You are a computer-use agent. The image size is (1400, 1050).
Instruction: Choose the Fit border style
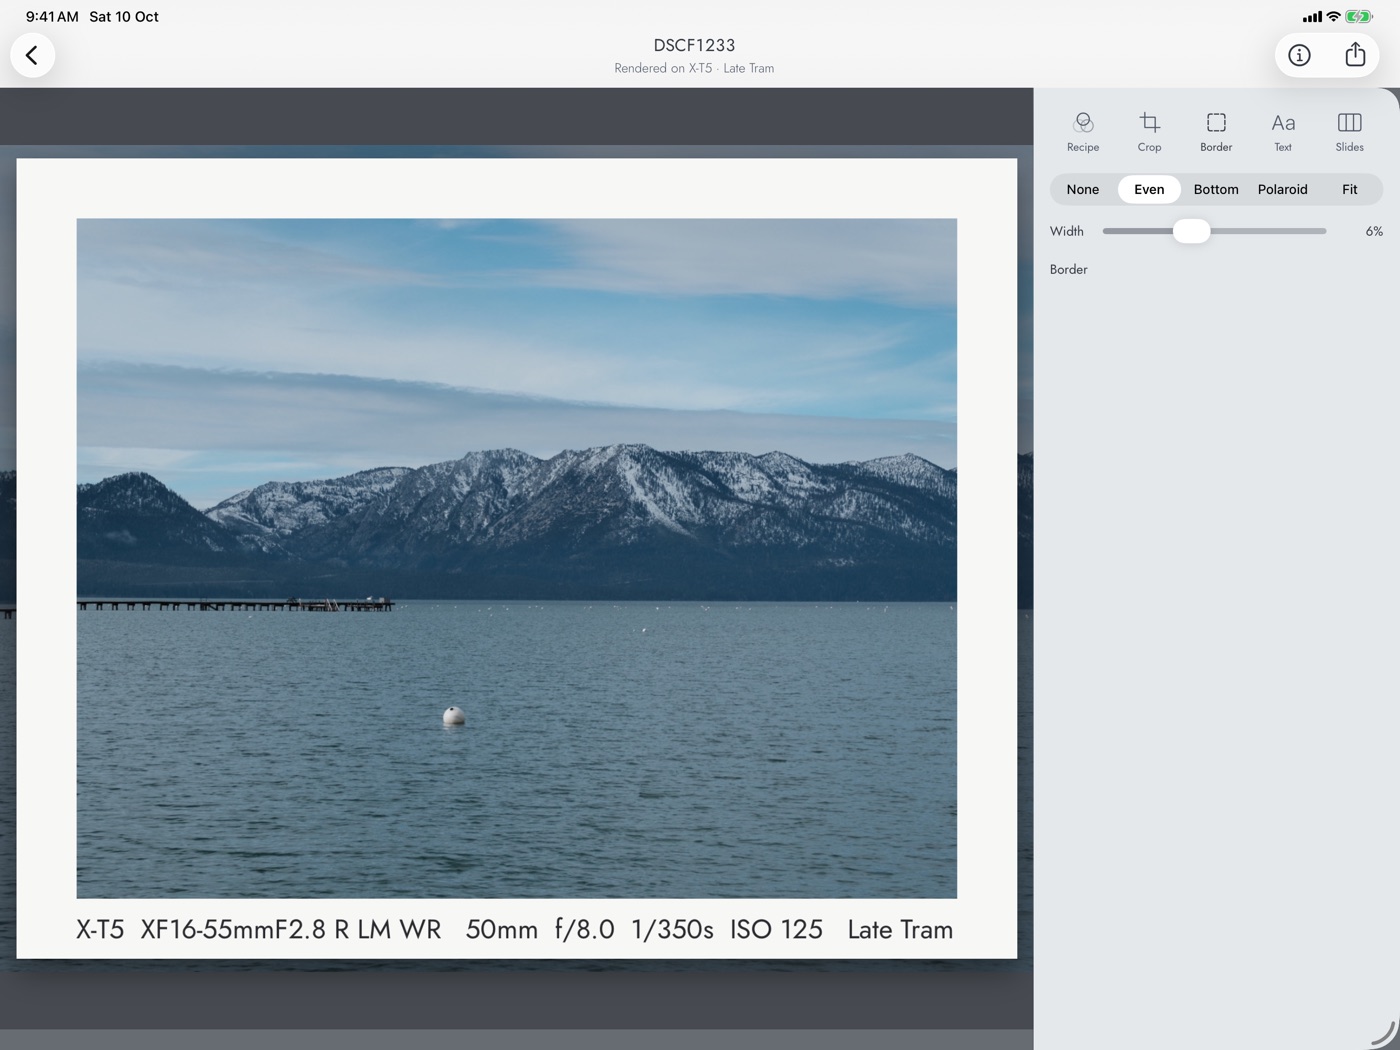[x=1350, y=189]
